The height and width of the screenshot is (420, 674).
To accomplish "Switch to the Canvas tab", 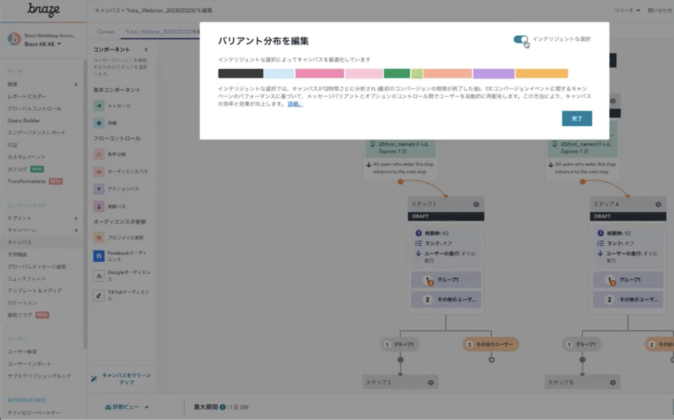I will (x=106, y=32).
